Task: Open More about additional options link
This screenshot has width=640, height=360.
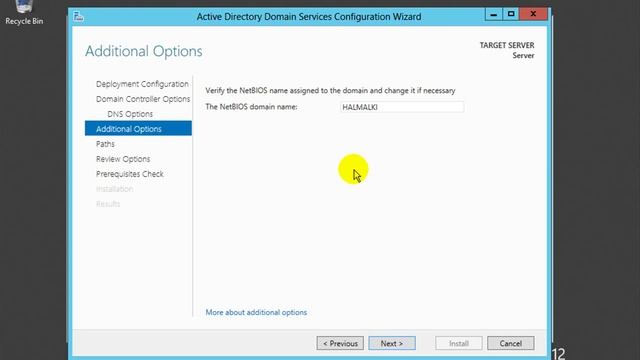Action: pyautogui.click(x=256, y=313)
